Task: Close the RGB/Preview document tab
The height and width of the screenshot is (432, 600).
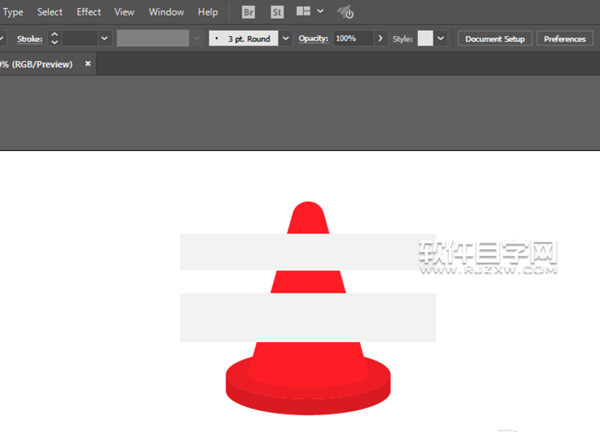Action: point(88,64)
